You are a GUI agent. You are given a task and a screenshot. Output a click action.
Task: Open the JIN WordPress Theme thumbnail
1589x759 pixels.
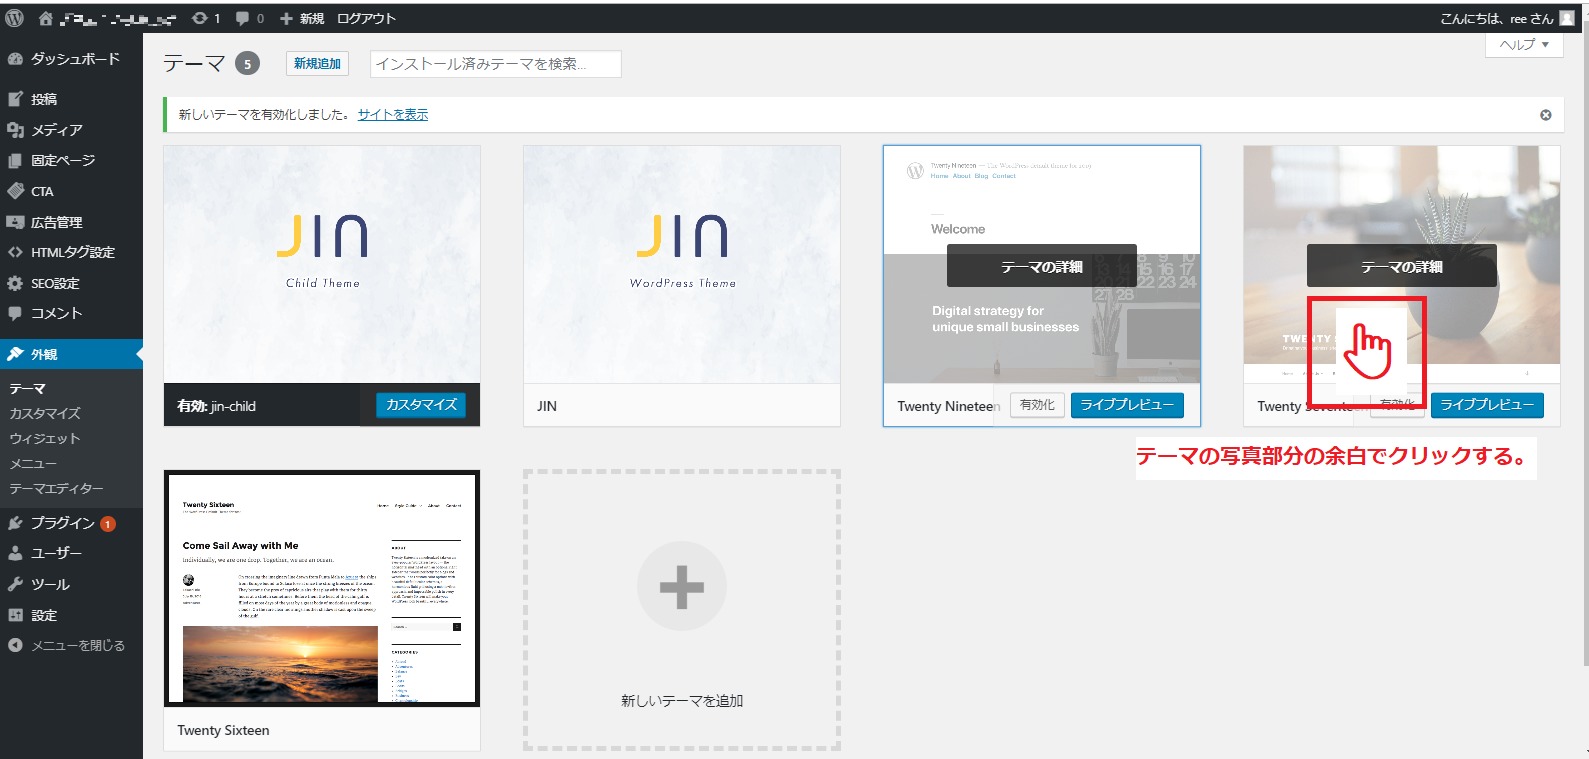pyautogui.click(x=682, y=264)
